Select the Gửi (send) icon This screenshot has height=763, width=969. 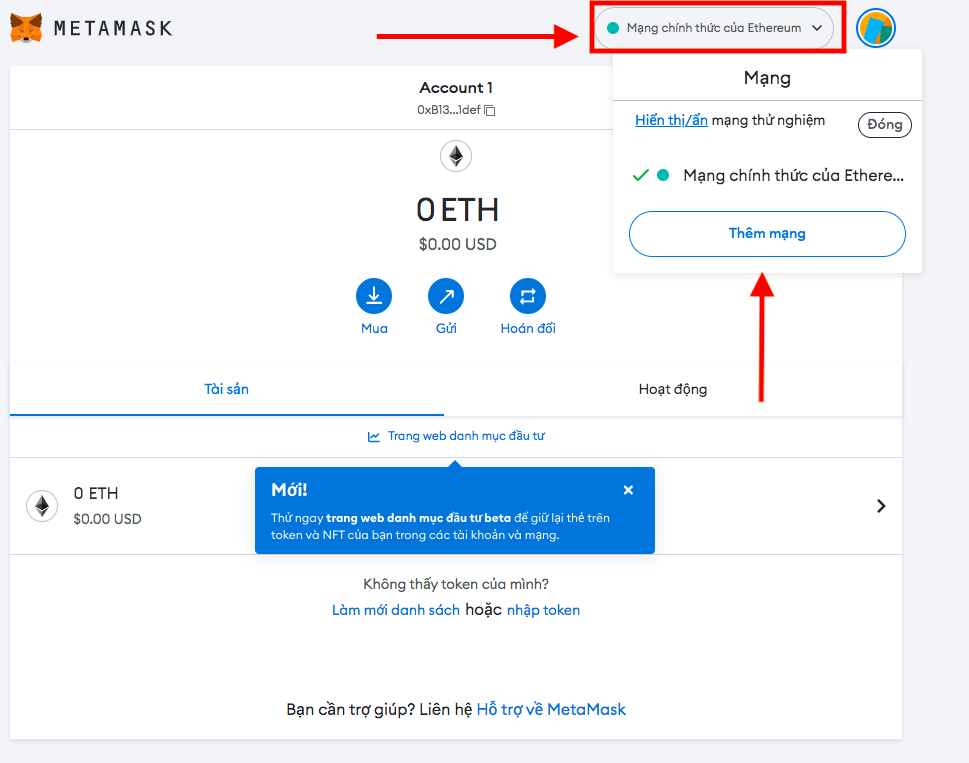(445, 296)
